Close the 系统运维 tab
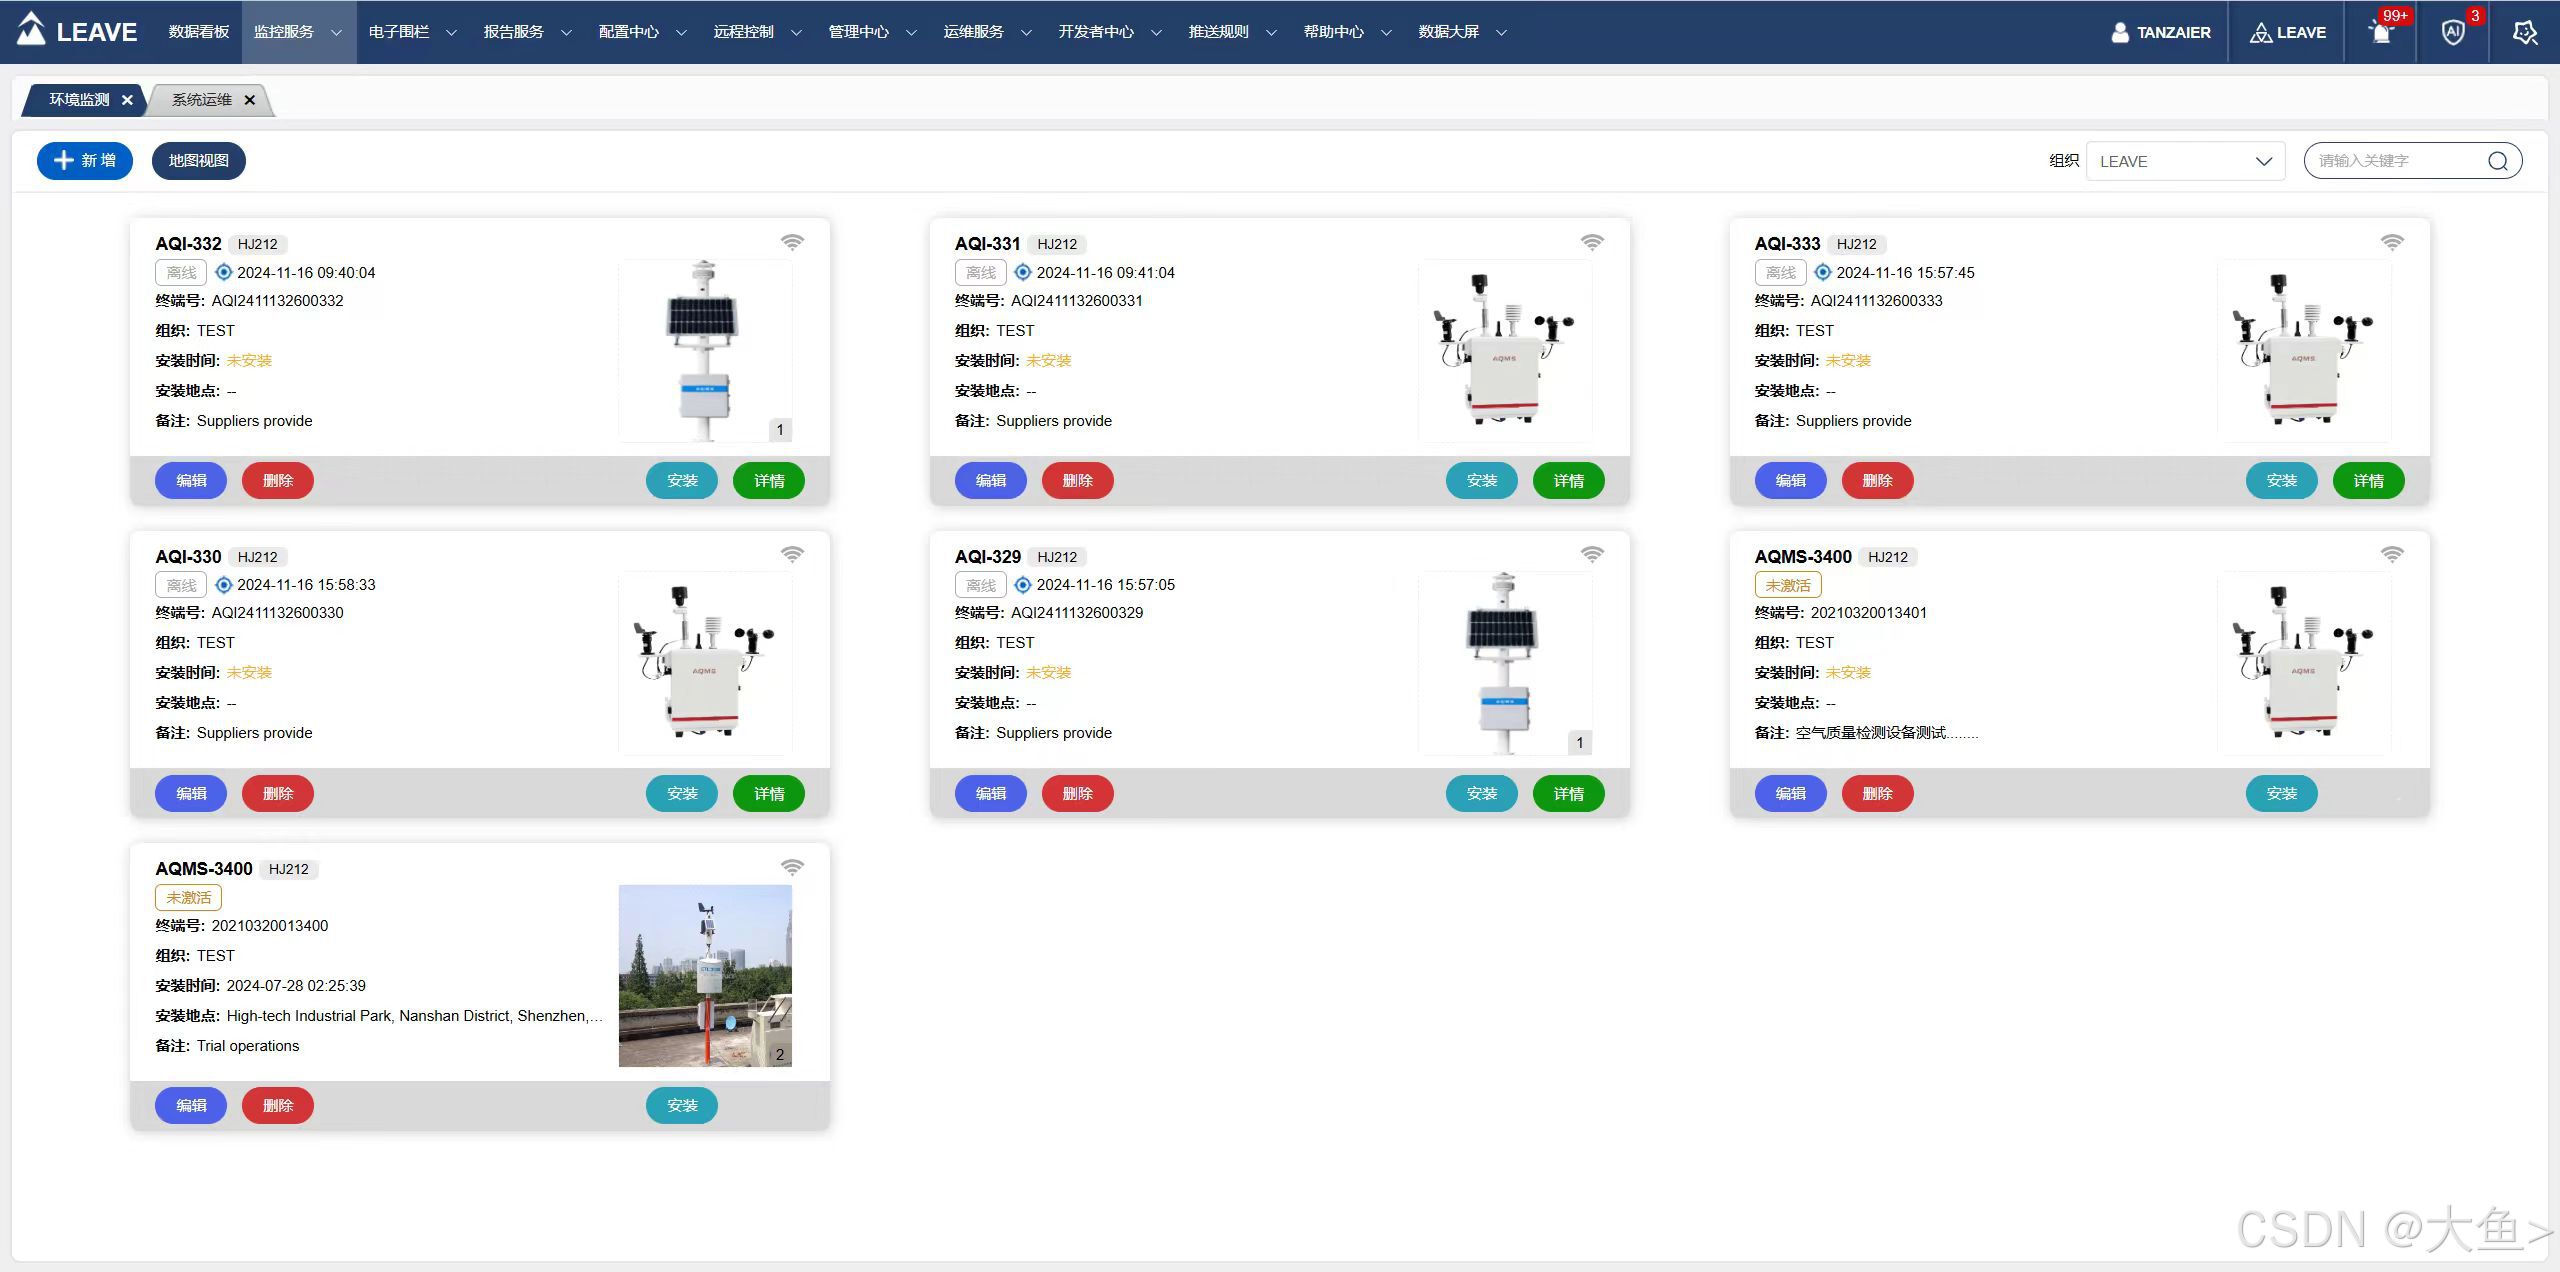 [250, 100]
